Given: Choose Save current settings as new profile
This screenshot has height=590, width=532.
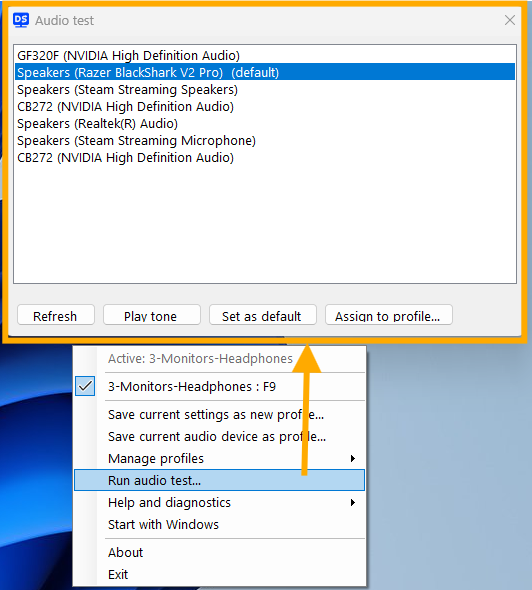Looking at the screenshot, I should 219,415.
